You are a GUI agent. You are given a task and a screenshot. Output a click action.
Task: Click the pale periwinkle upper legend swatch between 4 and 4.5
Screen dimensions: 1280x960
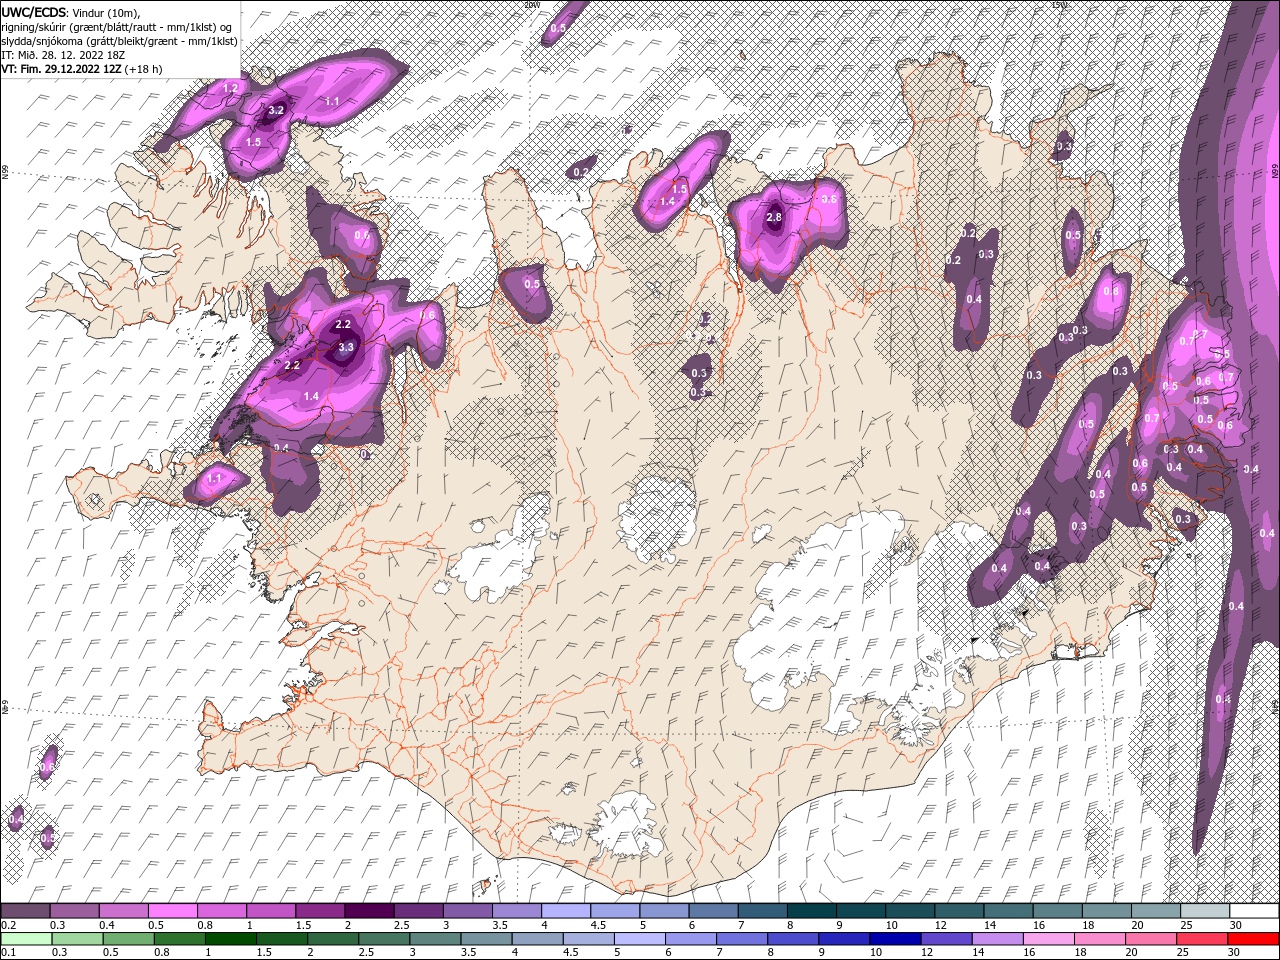[x=564, y=911]
